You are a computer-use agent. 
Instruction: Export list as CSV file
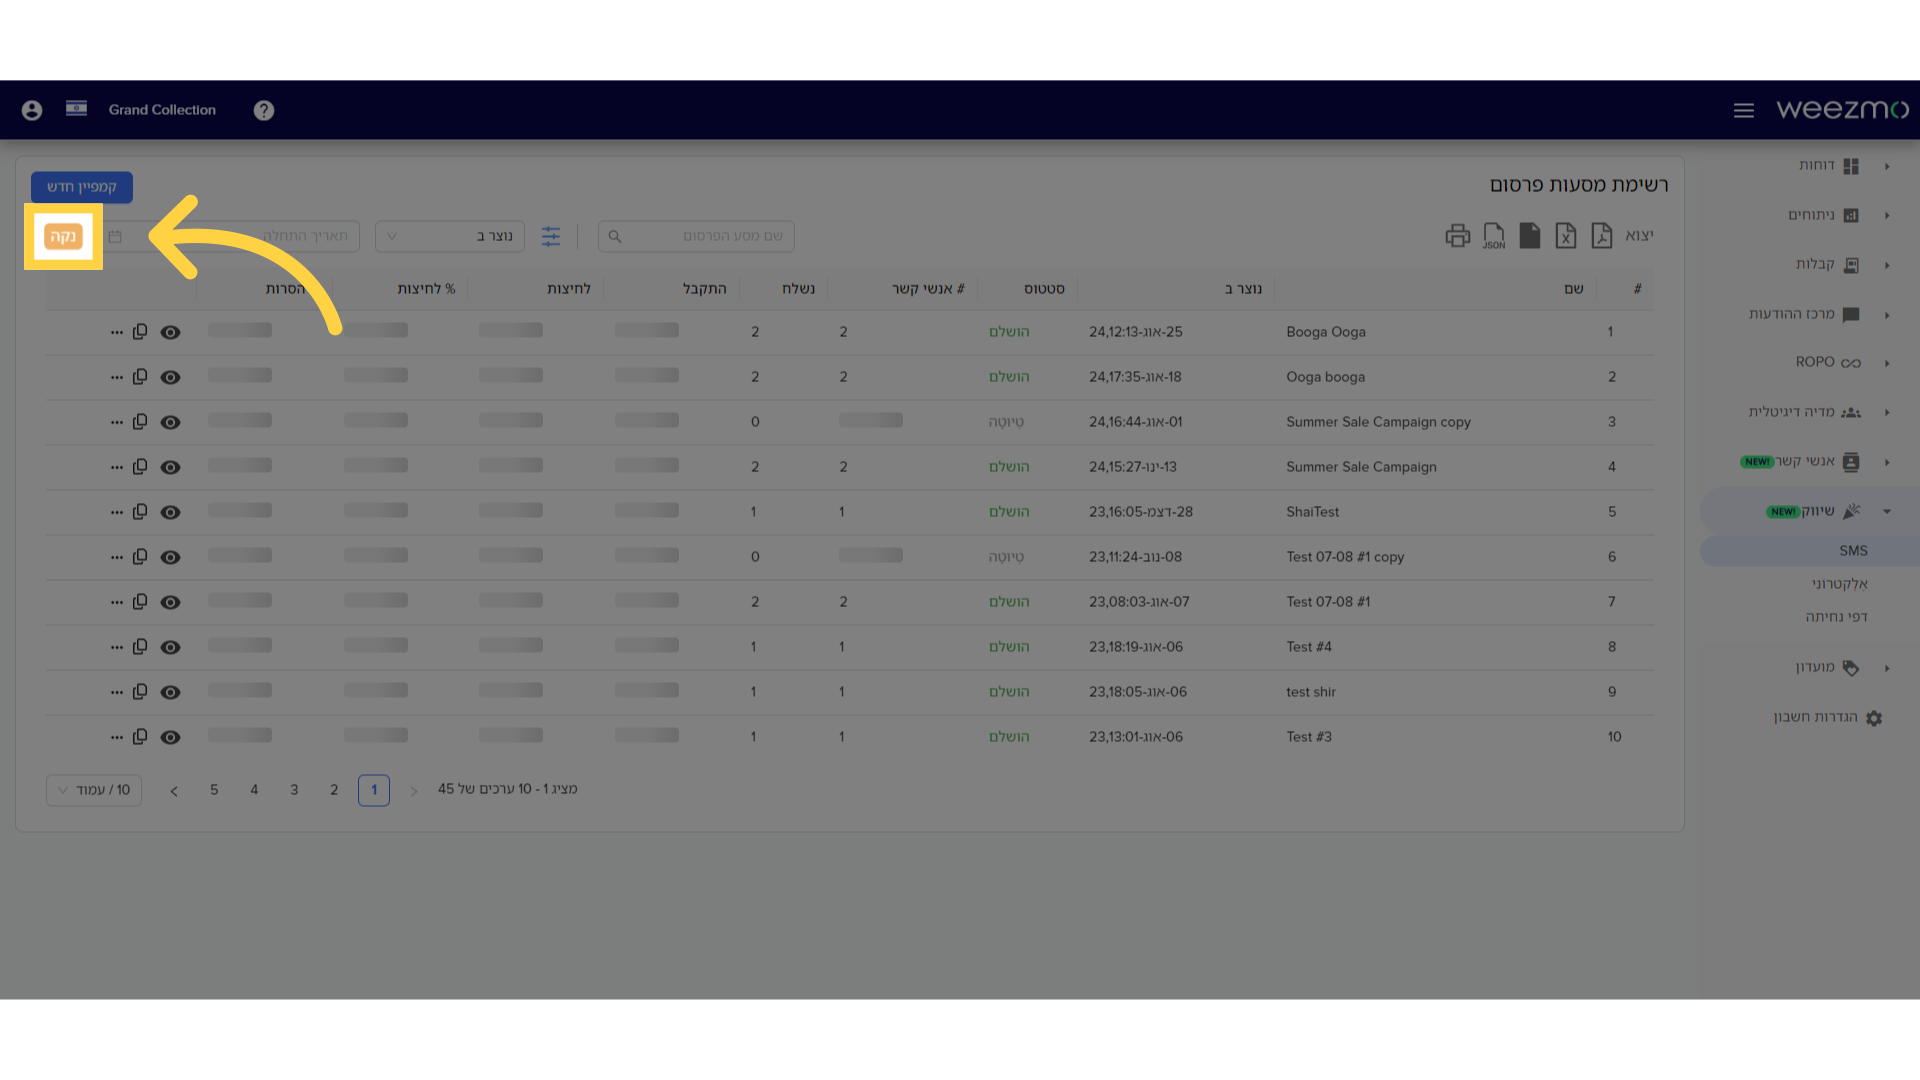pos(1530,236)
